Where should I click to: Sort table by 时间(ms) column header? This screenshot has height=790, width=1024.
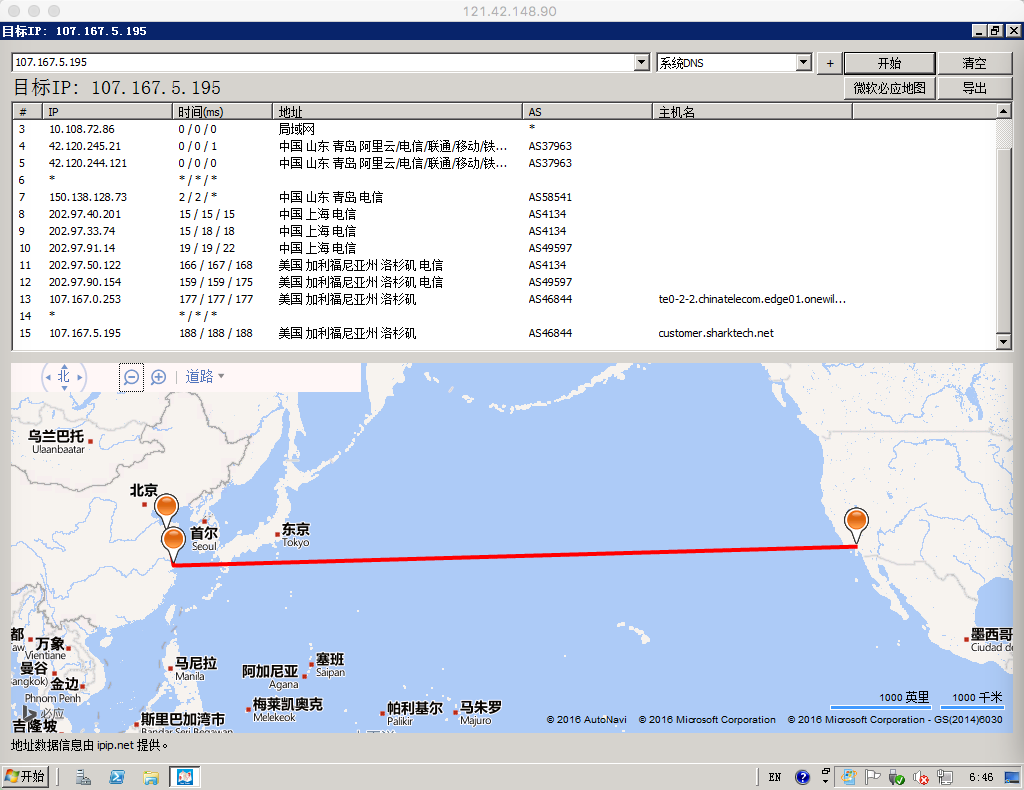[222, 112]
